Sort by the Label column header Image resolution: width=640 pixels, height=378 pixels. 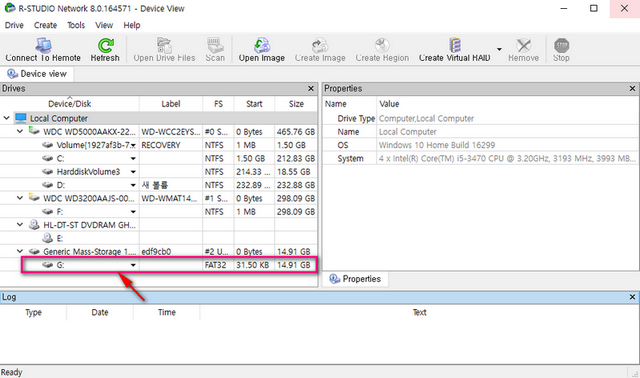coord(171,104)
